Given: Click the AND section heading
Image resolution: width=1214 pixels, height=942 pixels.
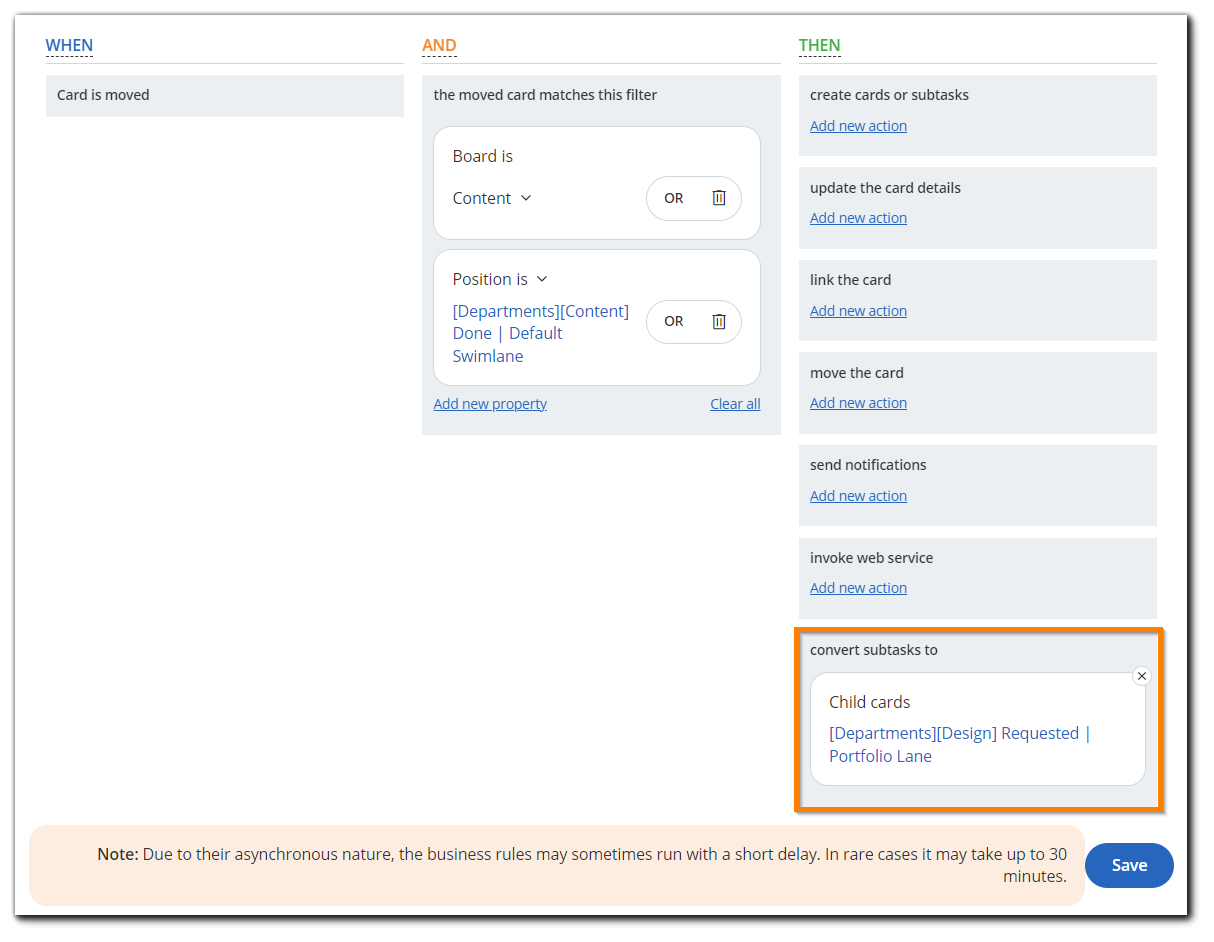Looking at the screenshot, I should [439, 45].
